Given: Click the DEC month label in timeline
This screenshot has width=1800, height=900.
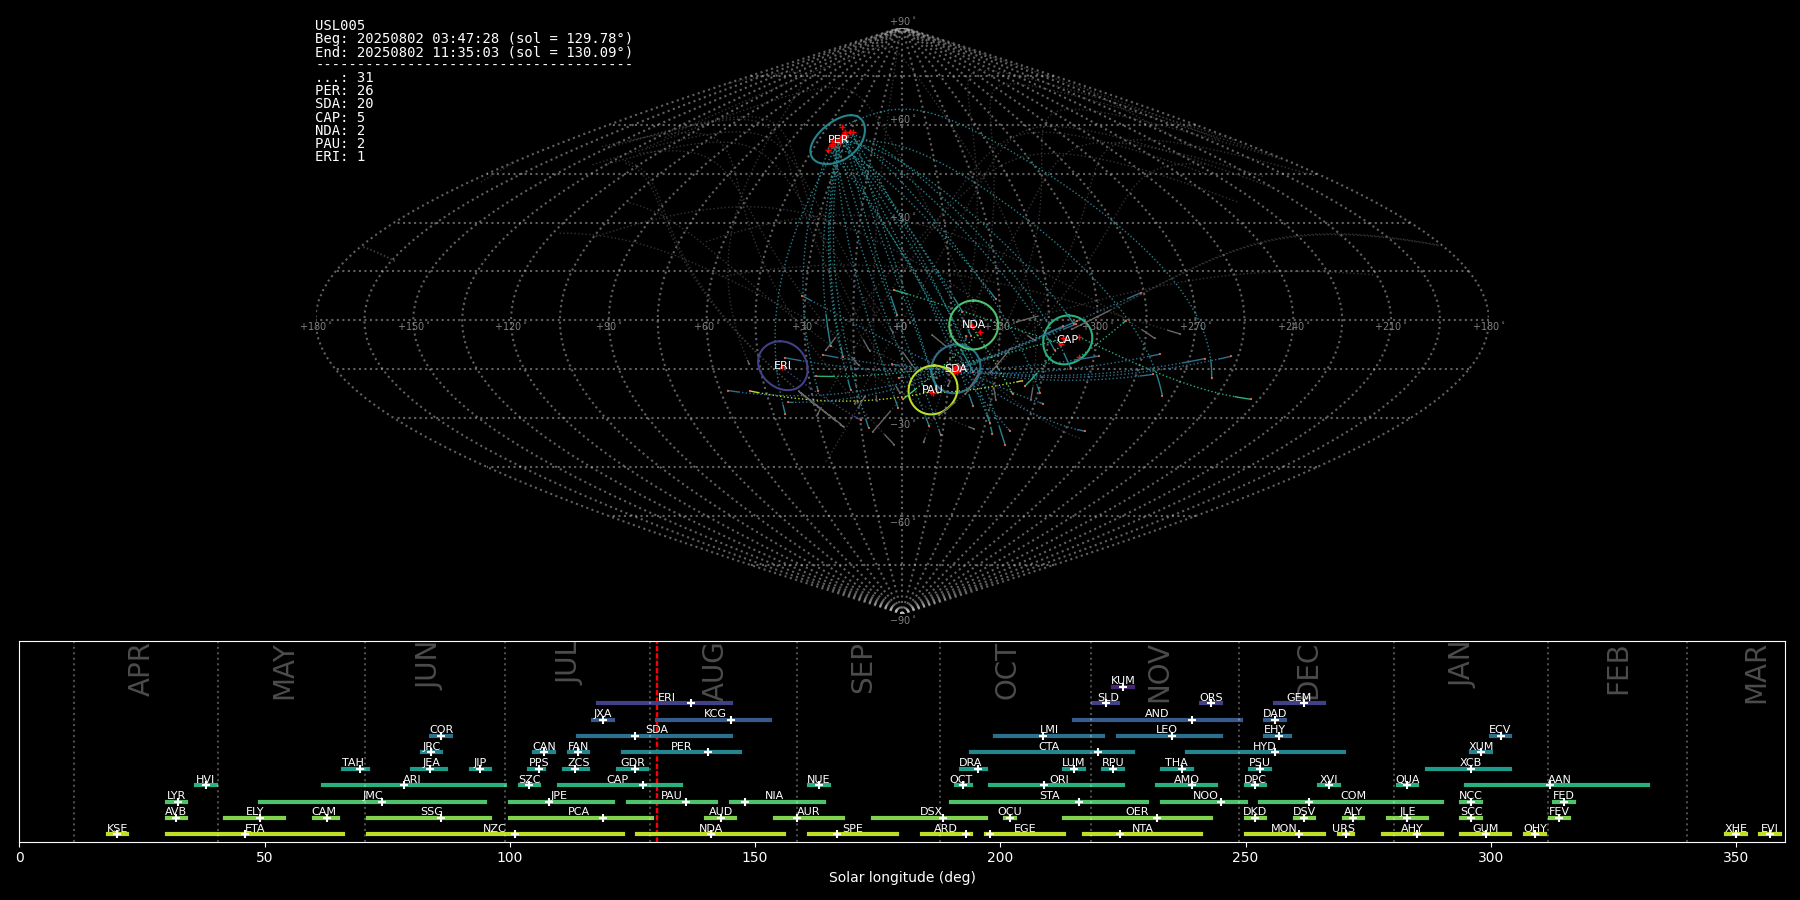Looking at the screenshot, I should tap(1307, 672).
